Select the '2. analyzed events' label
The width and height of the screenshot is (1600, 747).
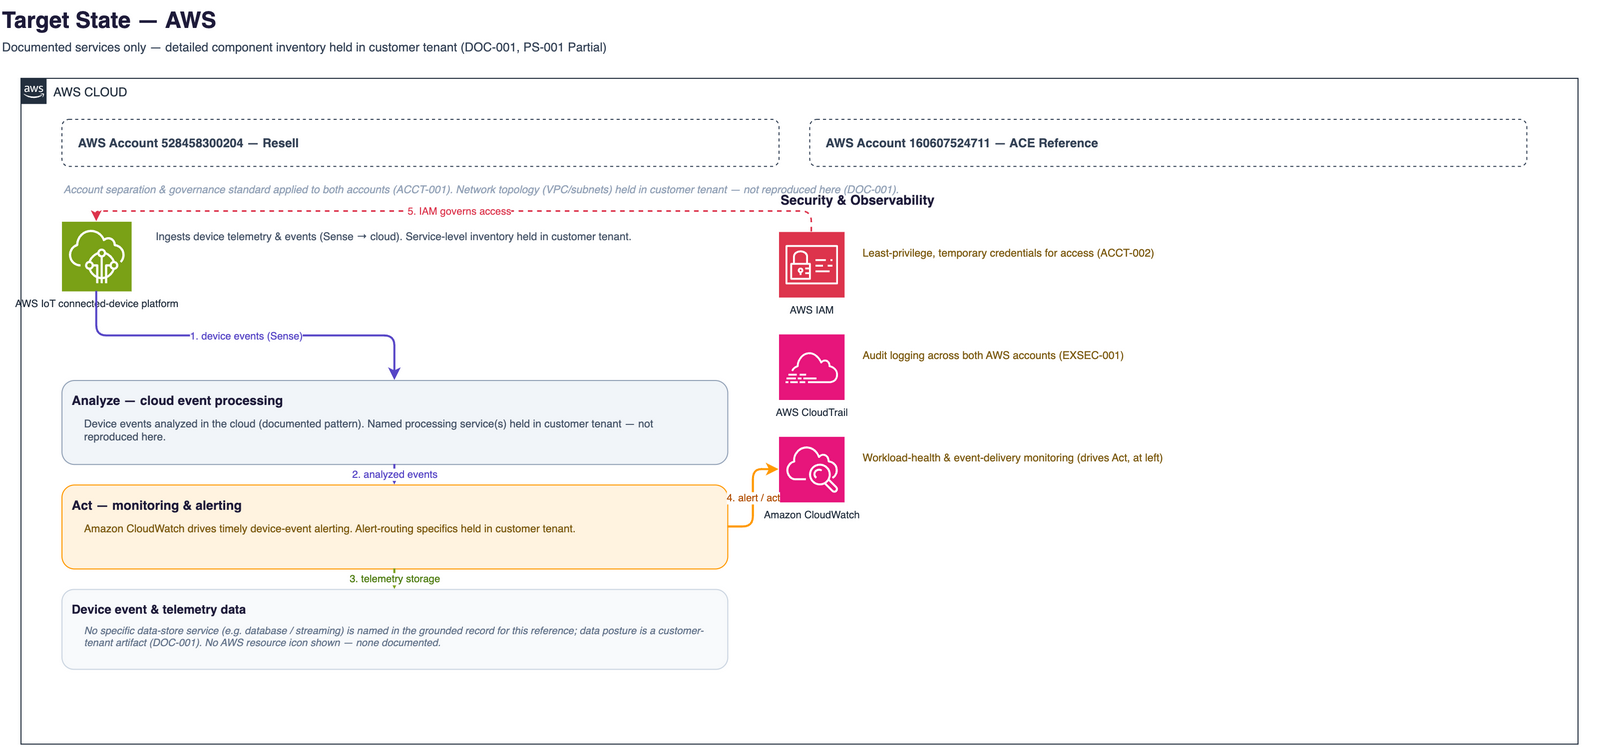tap(394, 475)
